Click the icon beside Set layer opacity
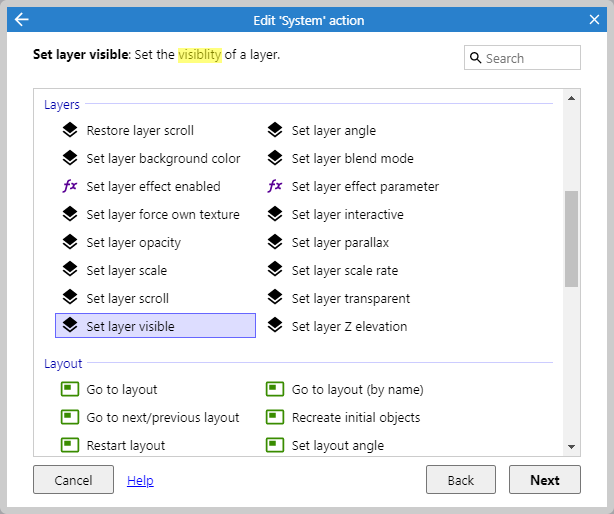The image size is (614, 514). pos(70,242)
